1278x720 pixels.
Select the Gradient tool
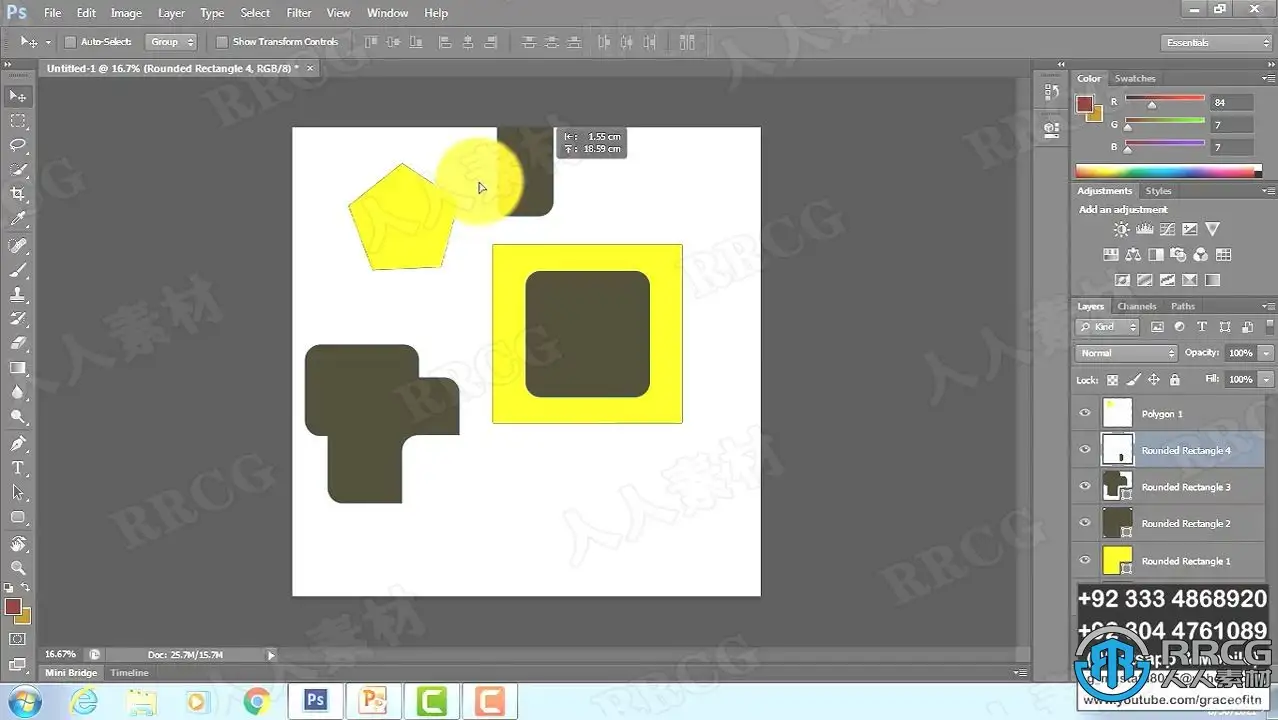click(18, 368)
